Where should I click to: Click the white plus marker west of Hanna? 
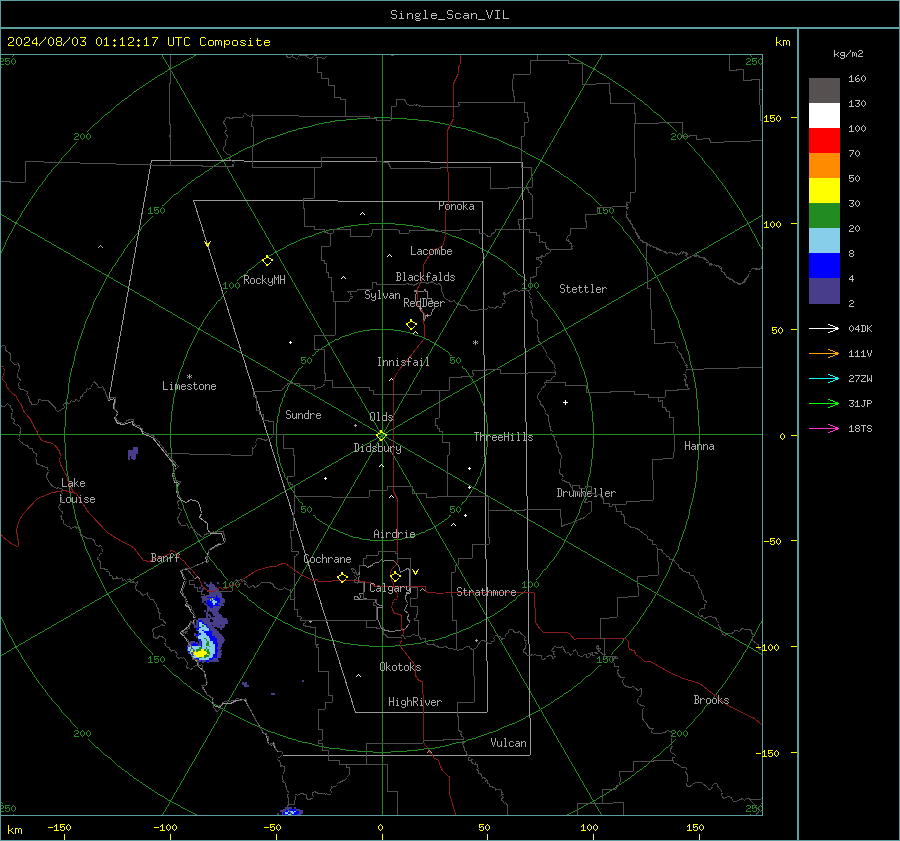(x=565, y=402)
